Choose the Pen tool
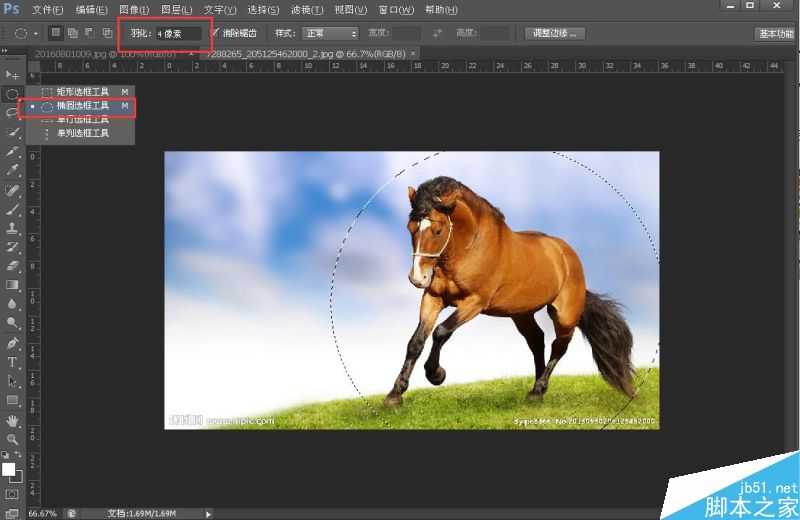The height and width of the screenshot is (520, 800). coord(12,343)
